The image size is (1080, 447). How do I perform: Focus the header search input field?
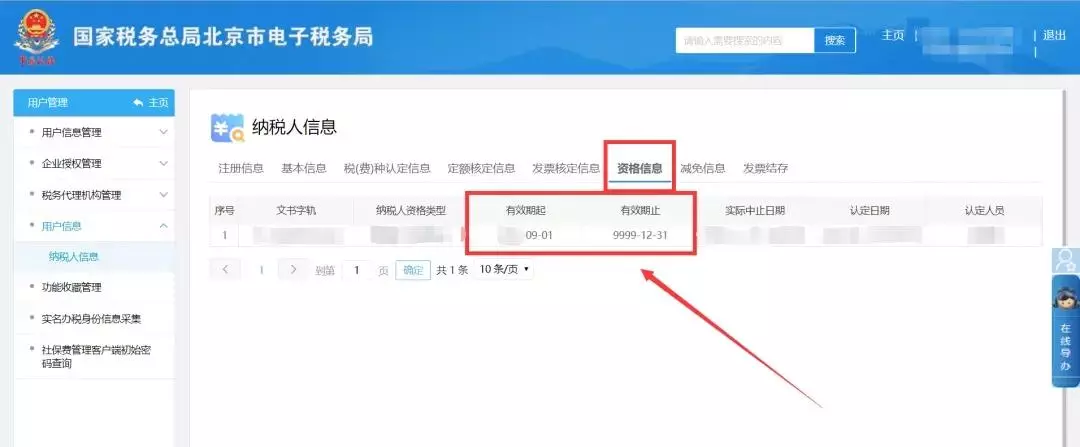tap(745, 40)
